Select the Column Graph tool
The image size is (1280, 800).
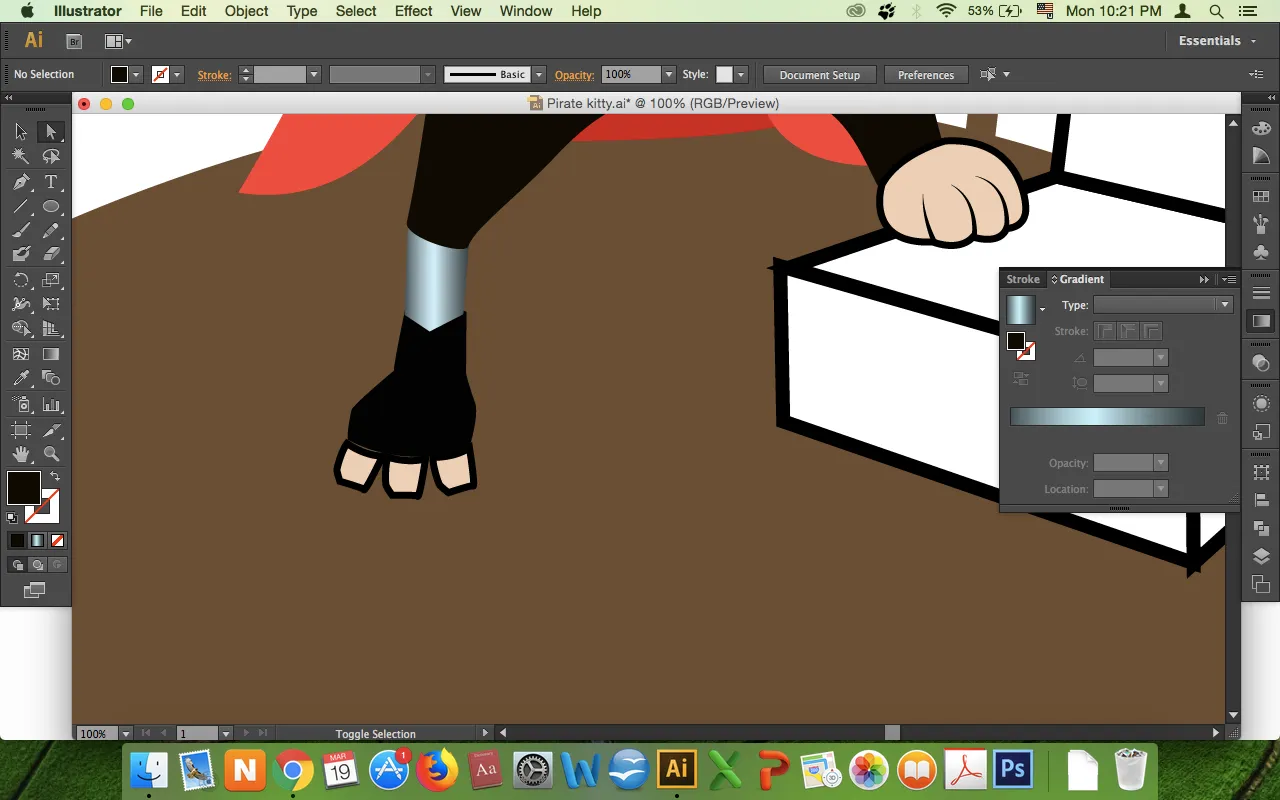[51, 405]
